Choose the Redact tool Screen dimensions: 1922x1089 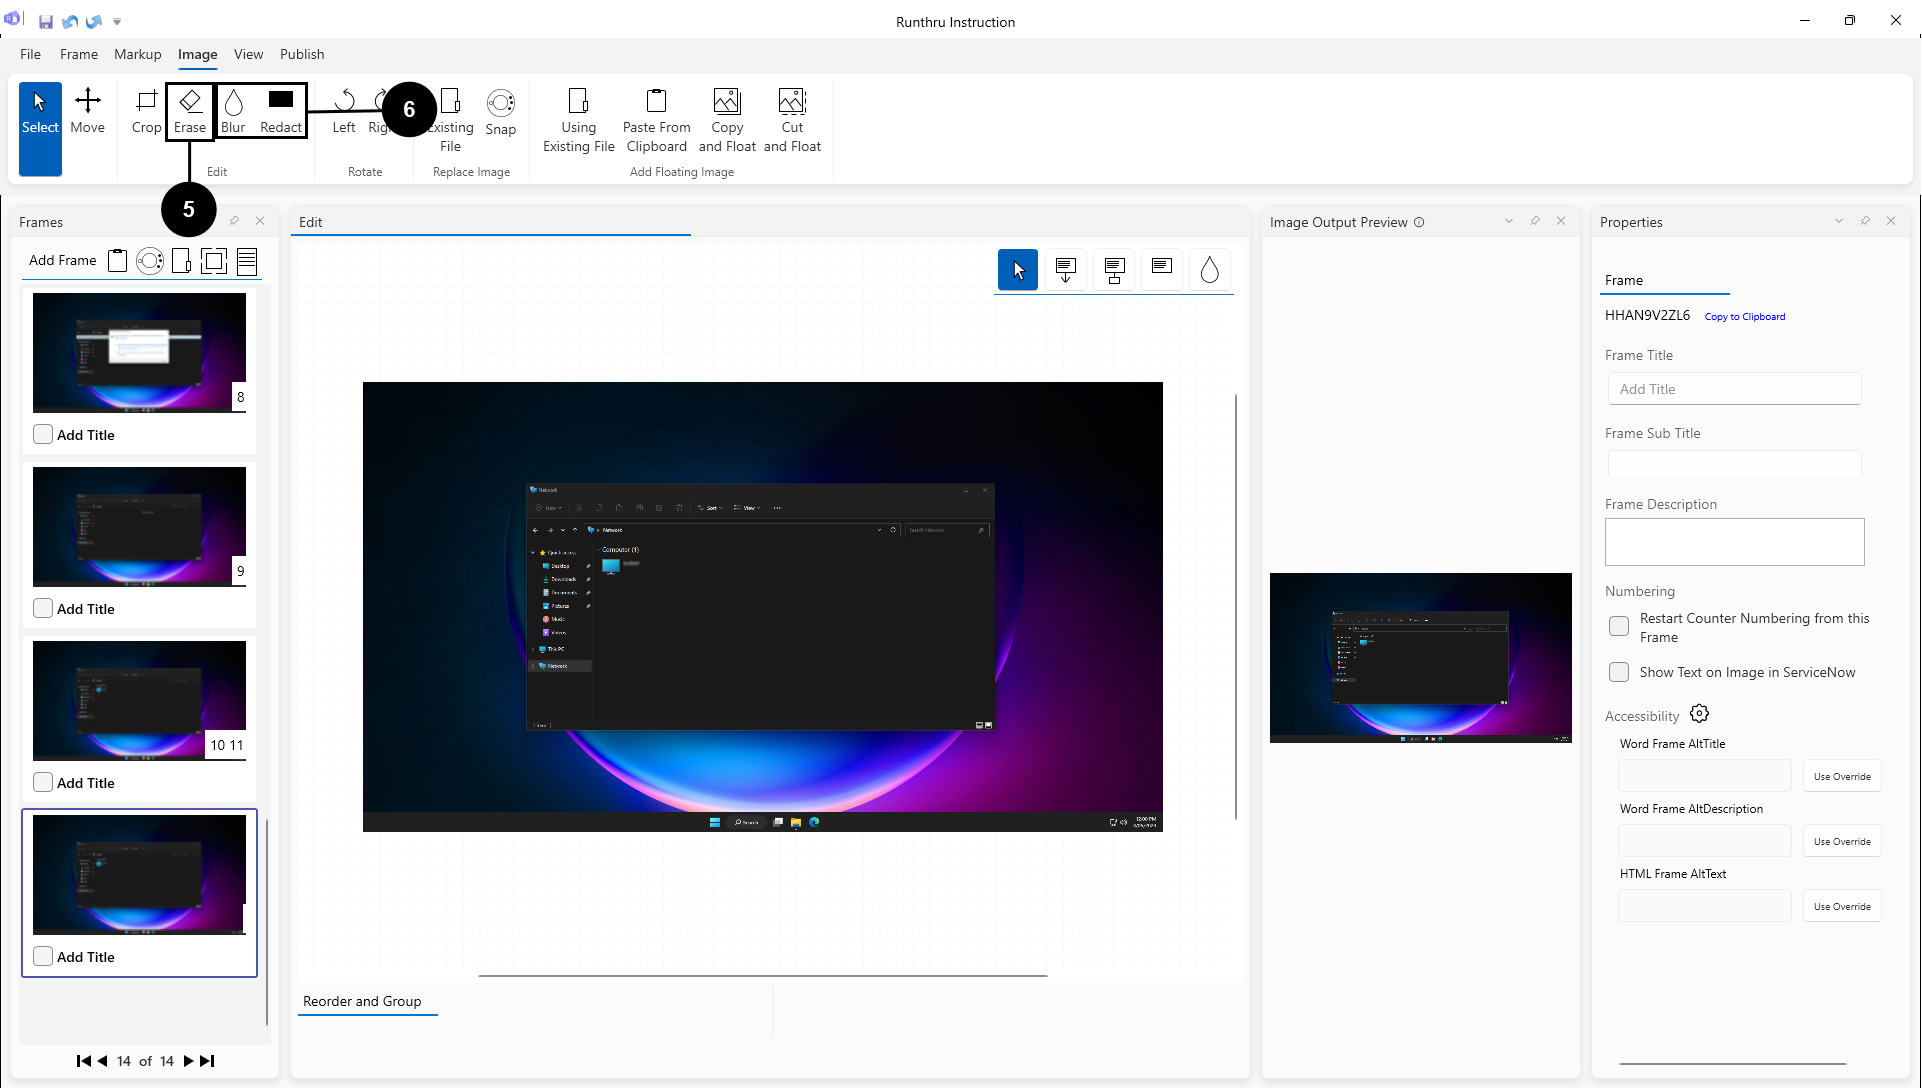281,111
